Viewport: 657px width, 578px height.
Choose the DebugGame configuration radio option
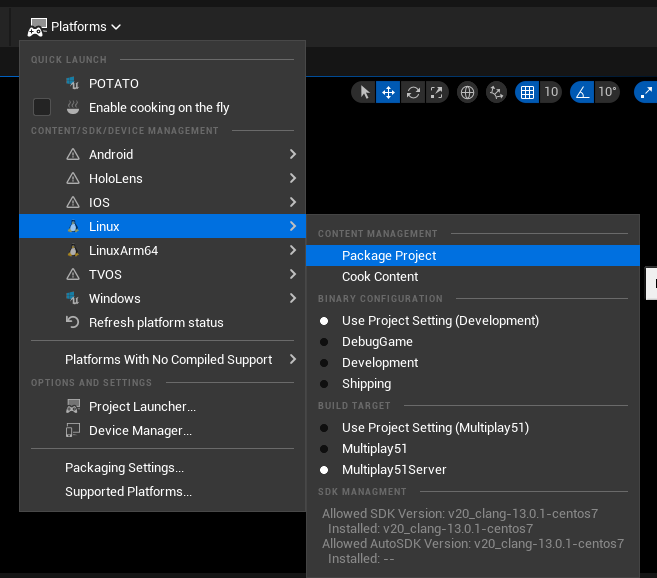pos(377,342)
